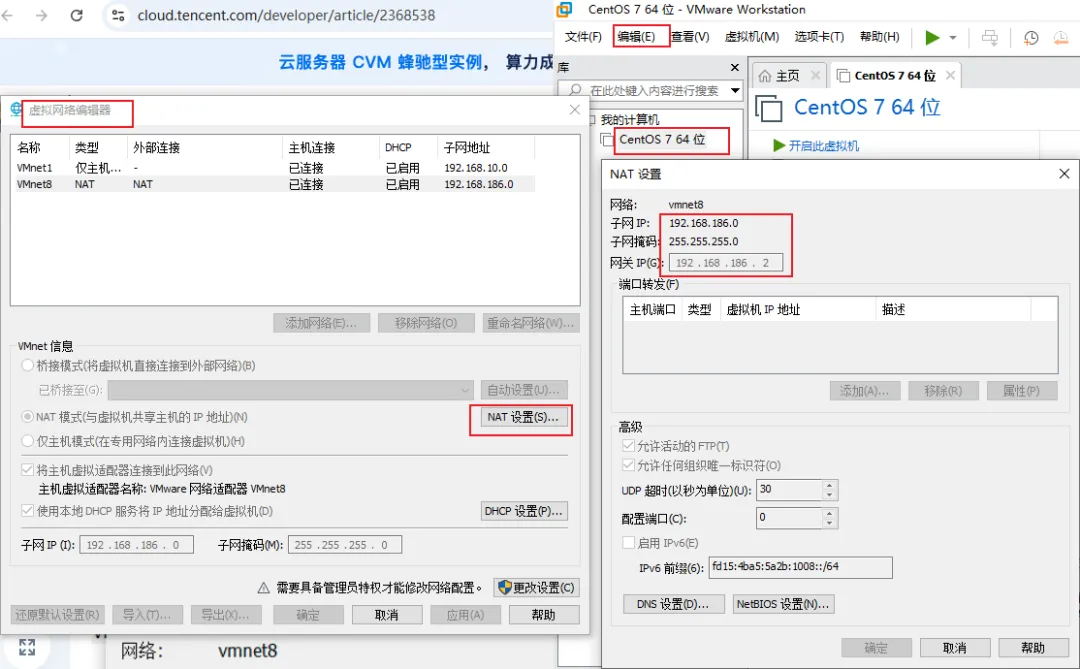Increase UDP 超时 with the up arrow
1080x669 pixels.
[829, 485]
